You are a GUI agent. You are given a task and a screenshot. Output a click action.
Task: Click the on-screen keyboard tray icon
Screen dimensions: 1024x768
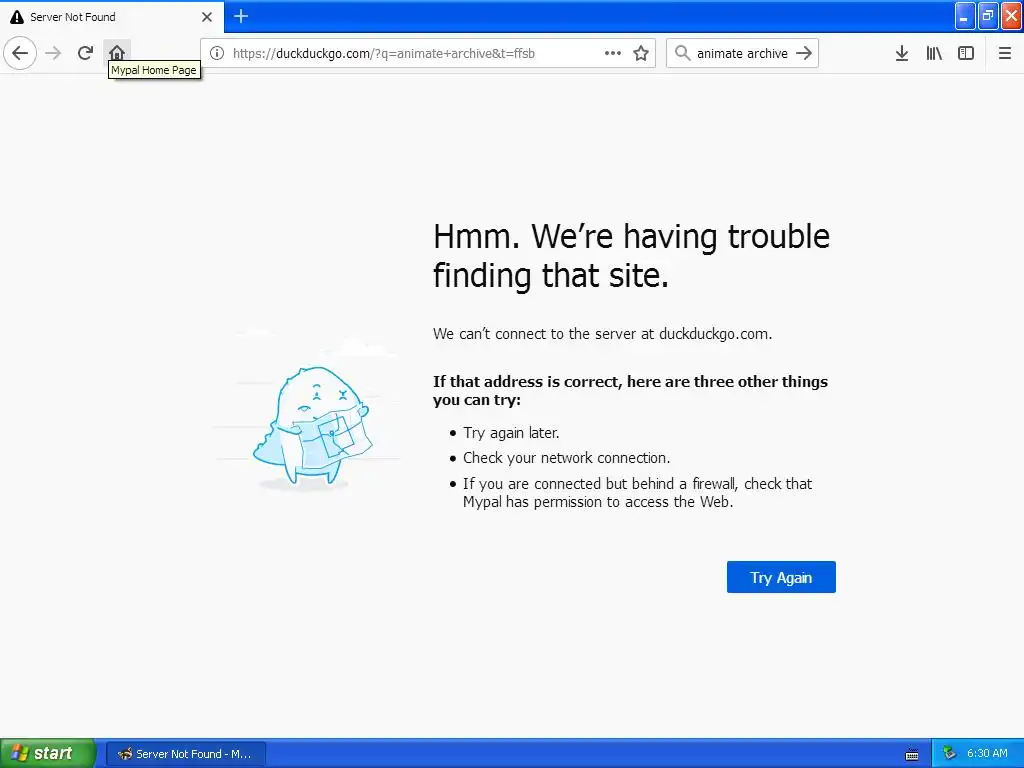(x=912, y=754)
